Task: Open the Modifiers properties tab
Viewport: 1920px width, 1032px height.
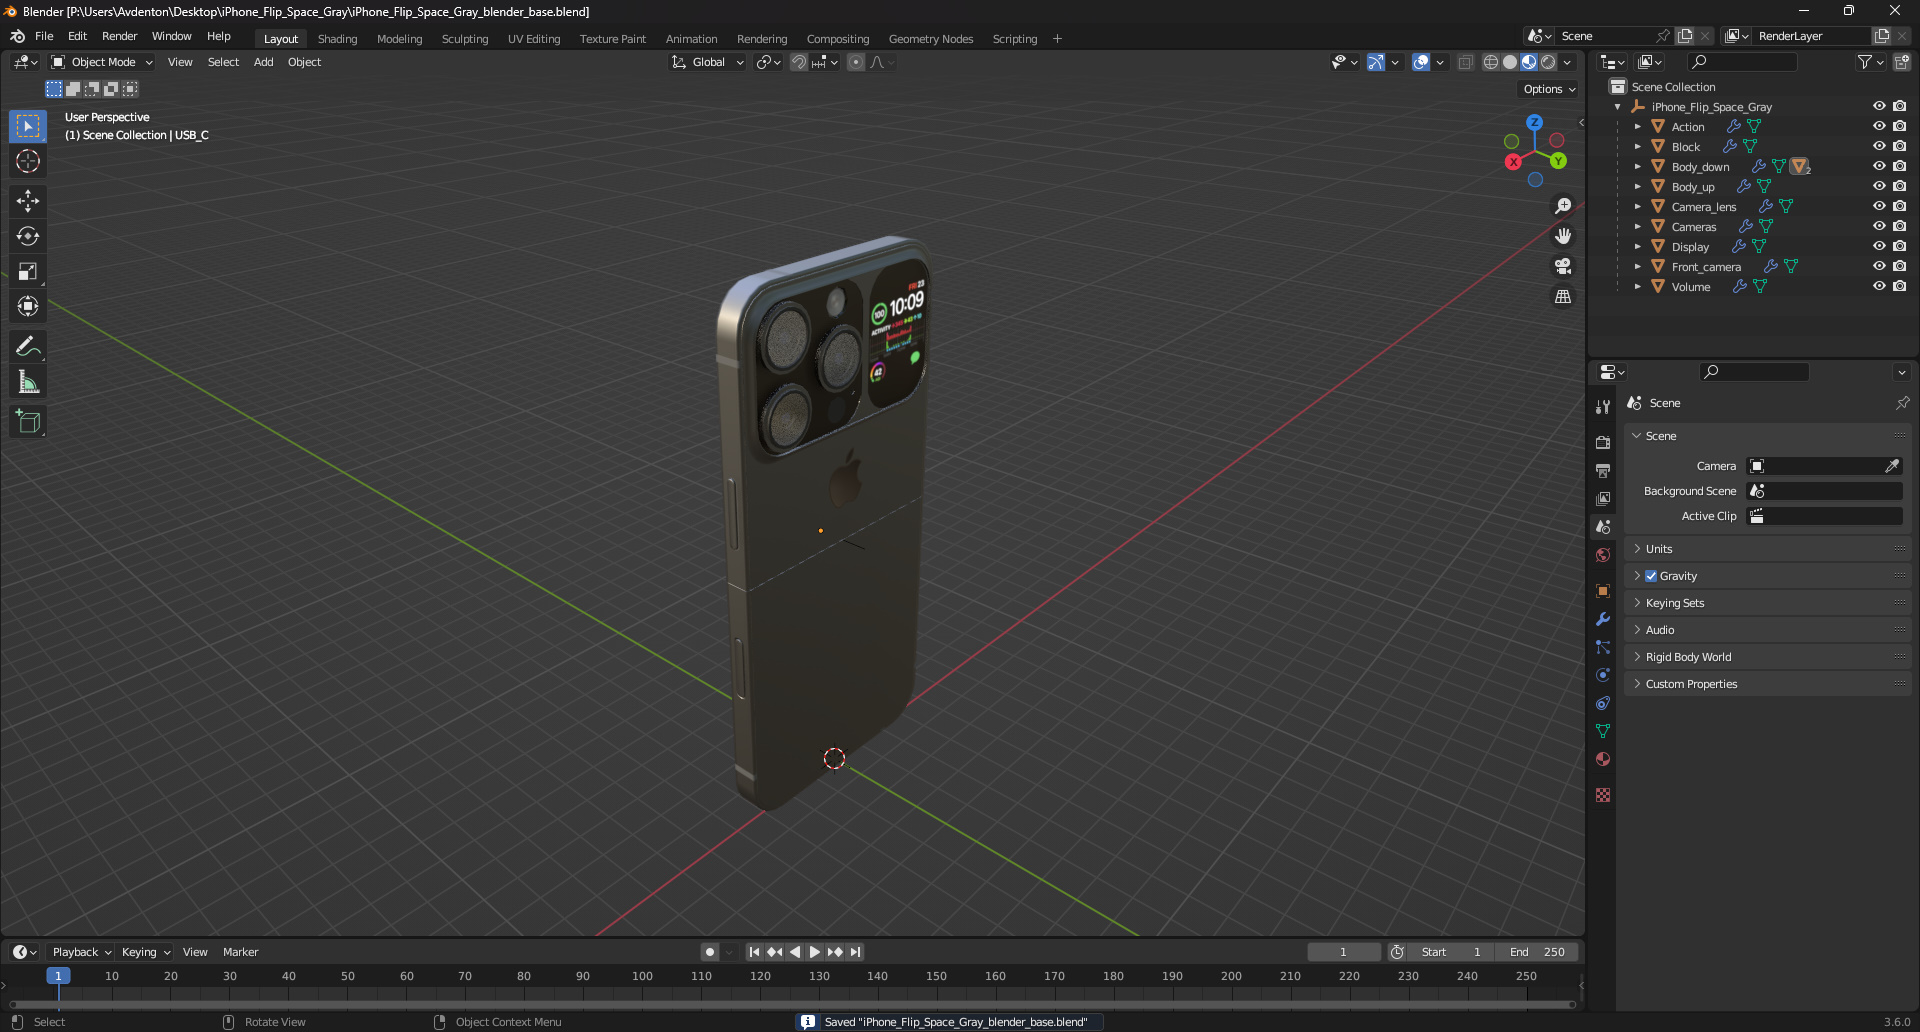Action: pos(1603,619)
